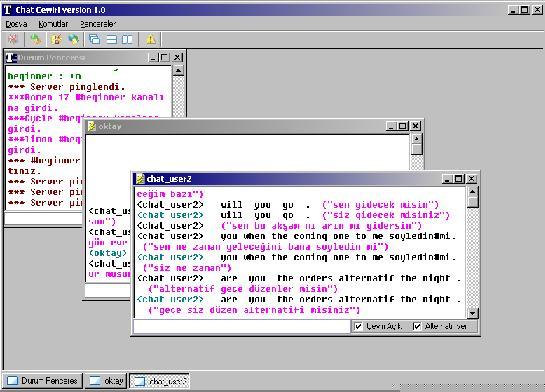Click the yellow channel icon in toolbar
Image resolution: width=545 pixels, height=392 pixels.
point(56,39)
